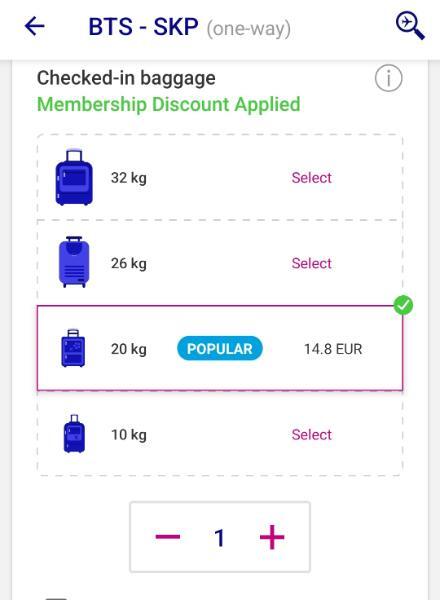
Task: Tap the 26 kg suitcase icon
Action: click(74, 262)
